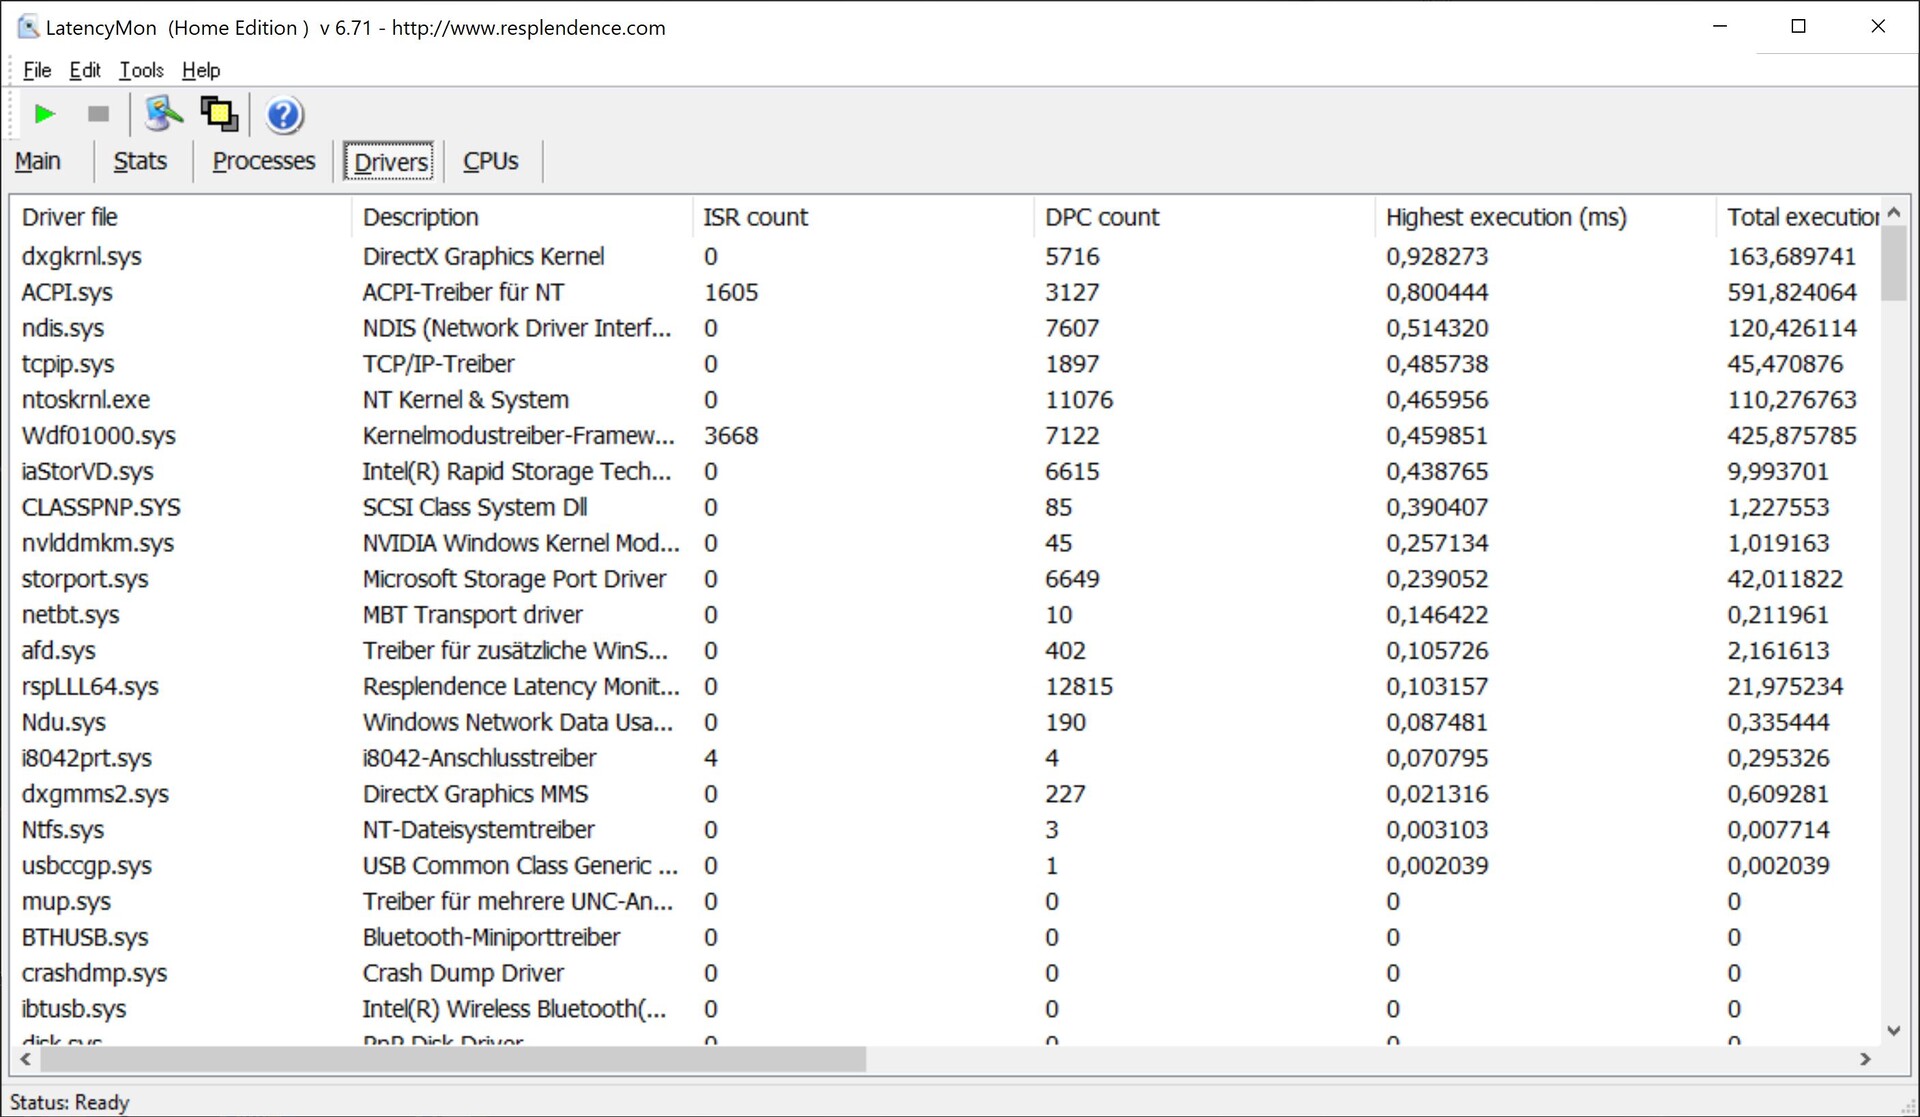Sort by the ISR count column header
This screenshot has width=1920, height=1117.
tap(755, 217)
